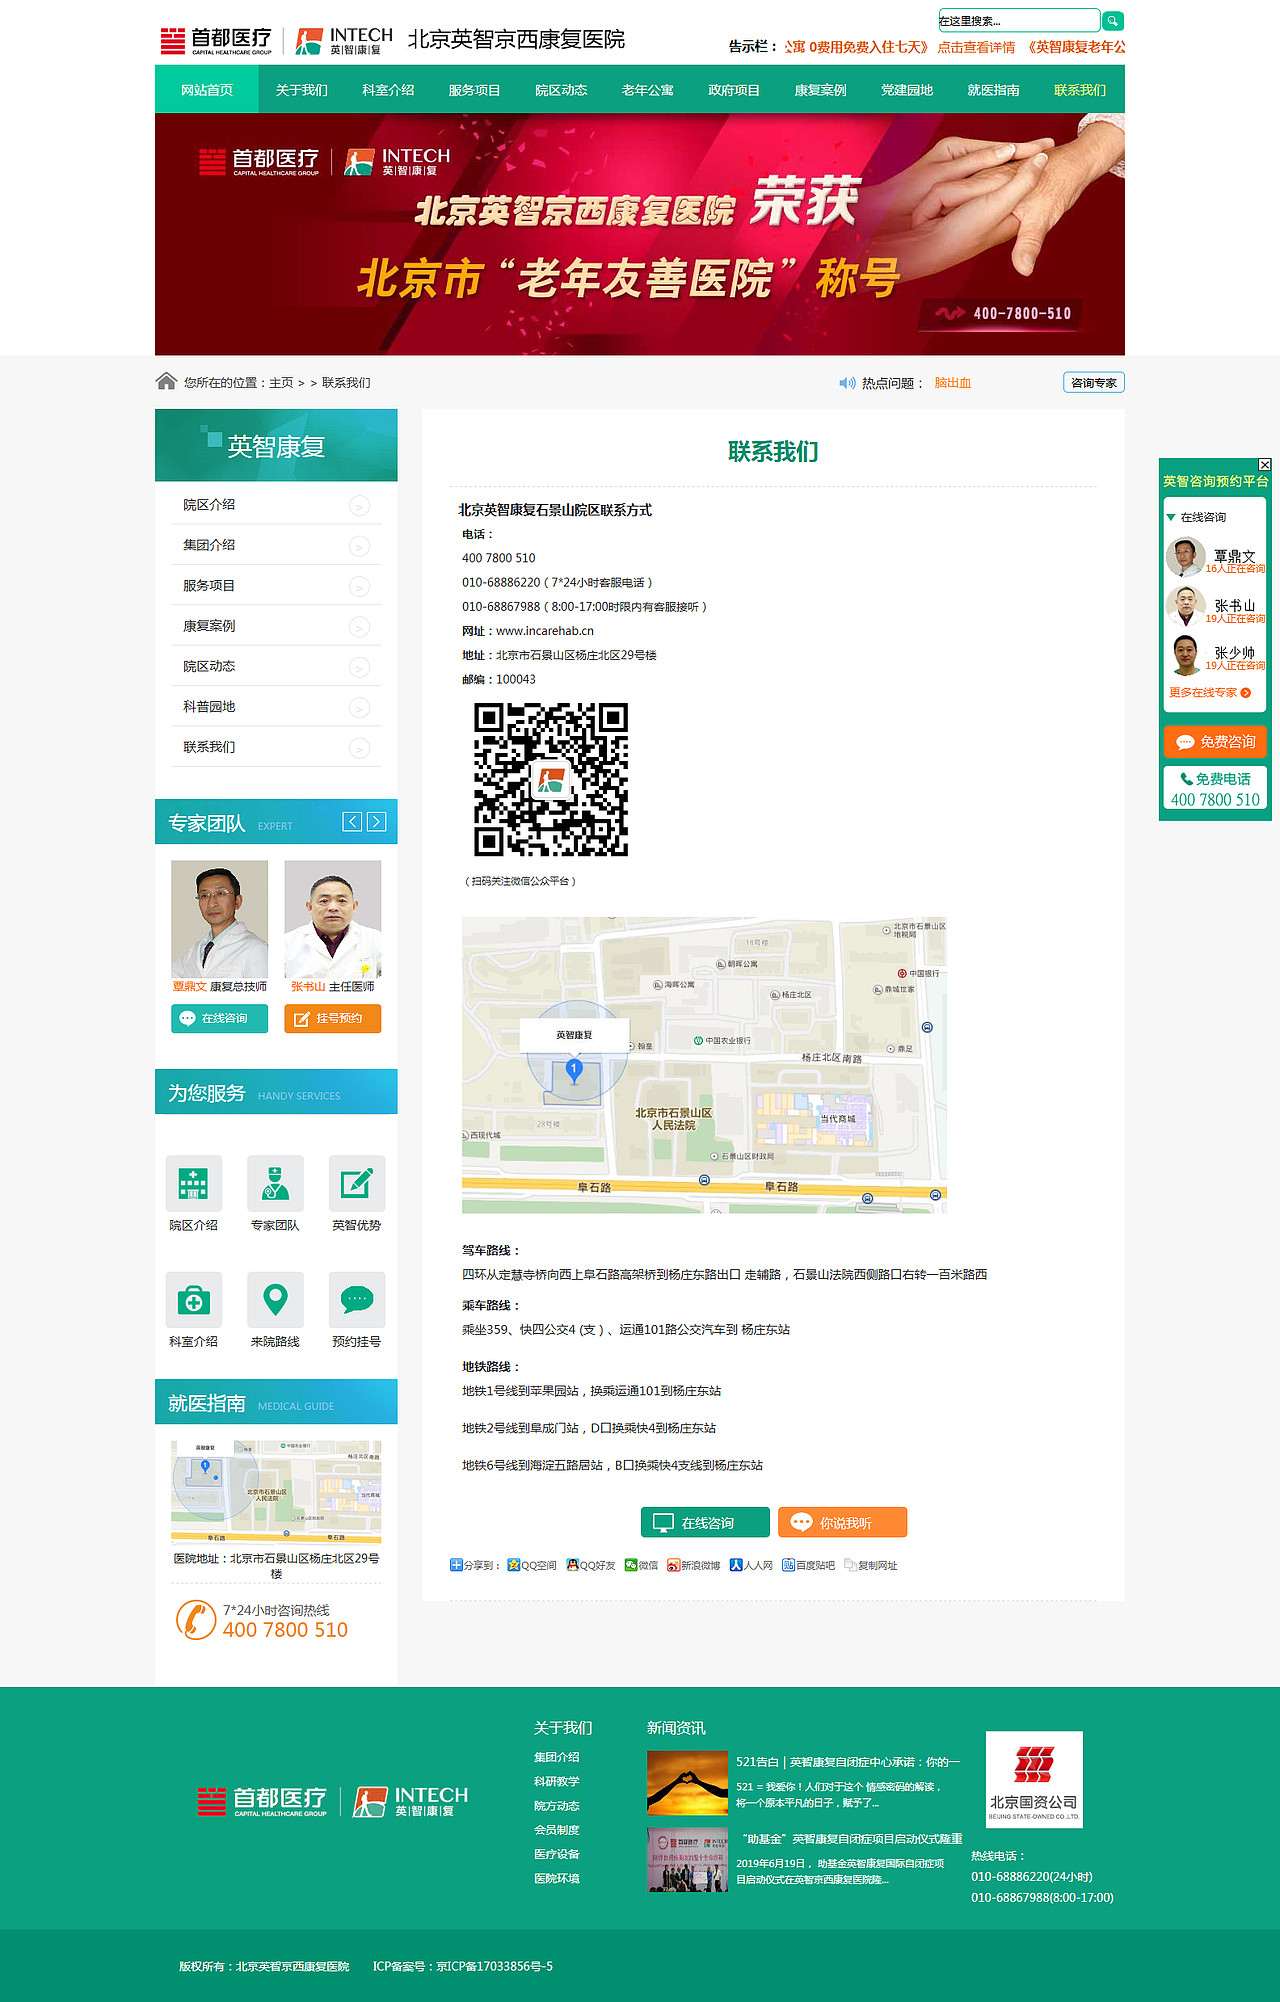Viewport: 1280px width, 2002px height.
Task: Share to 百度贴吧
Action: [808, 1565]
